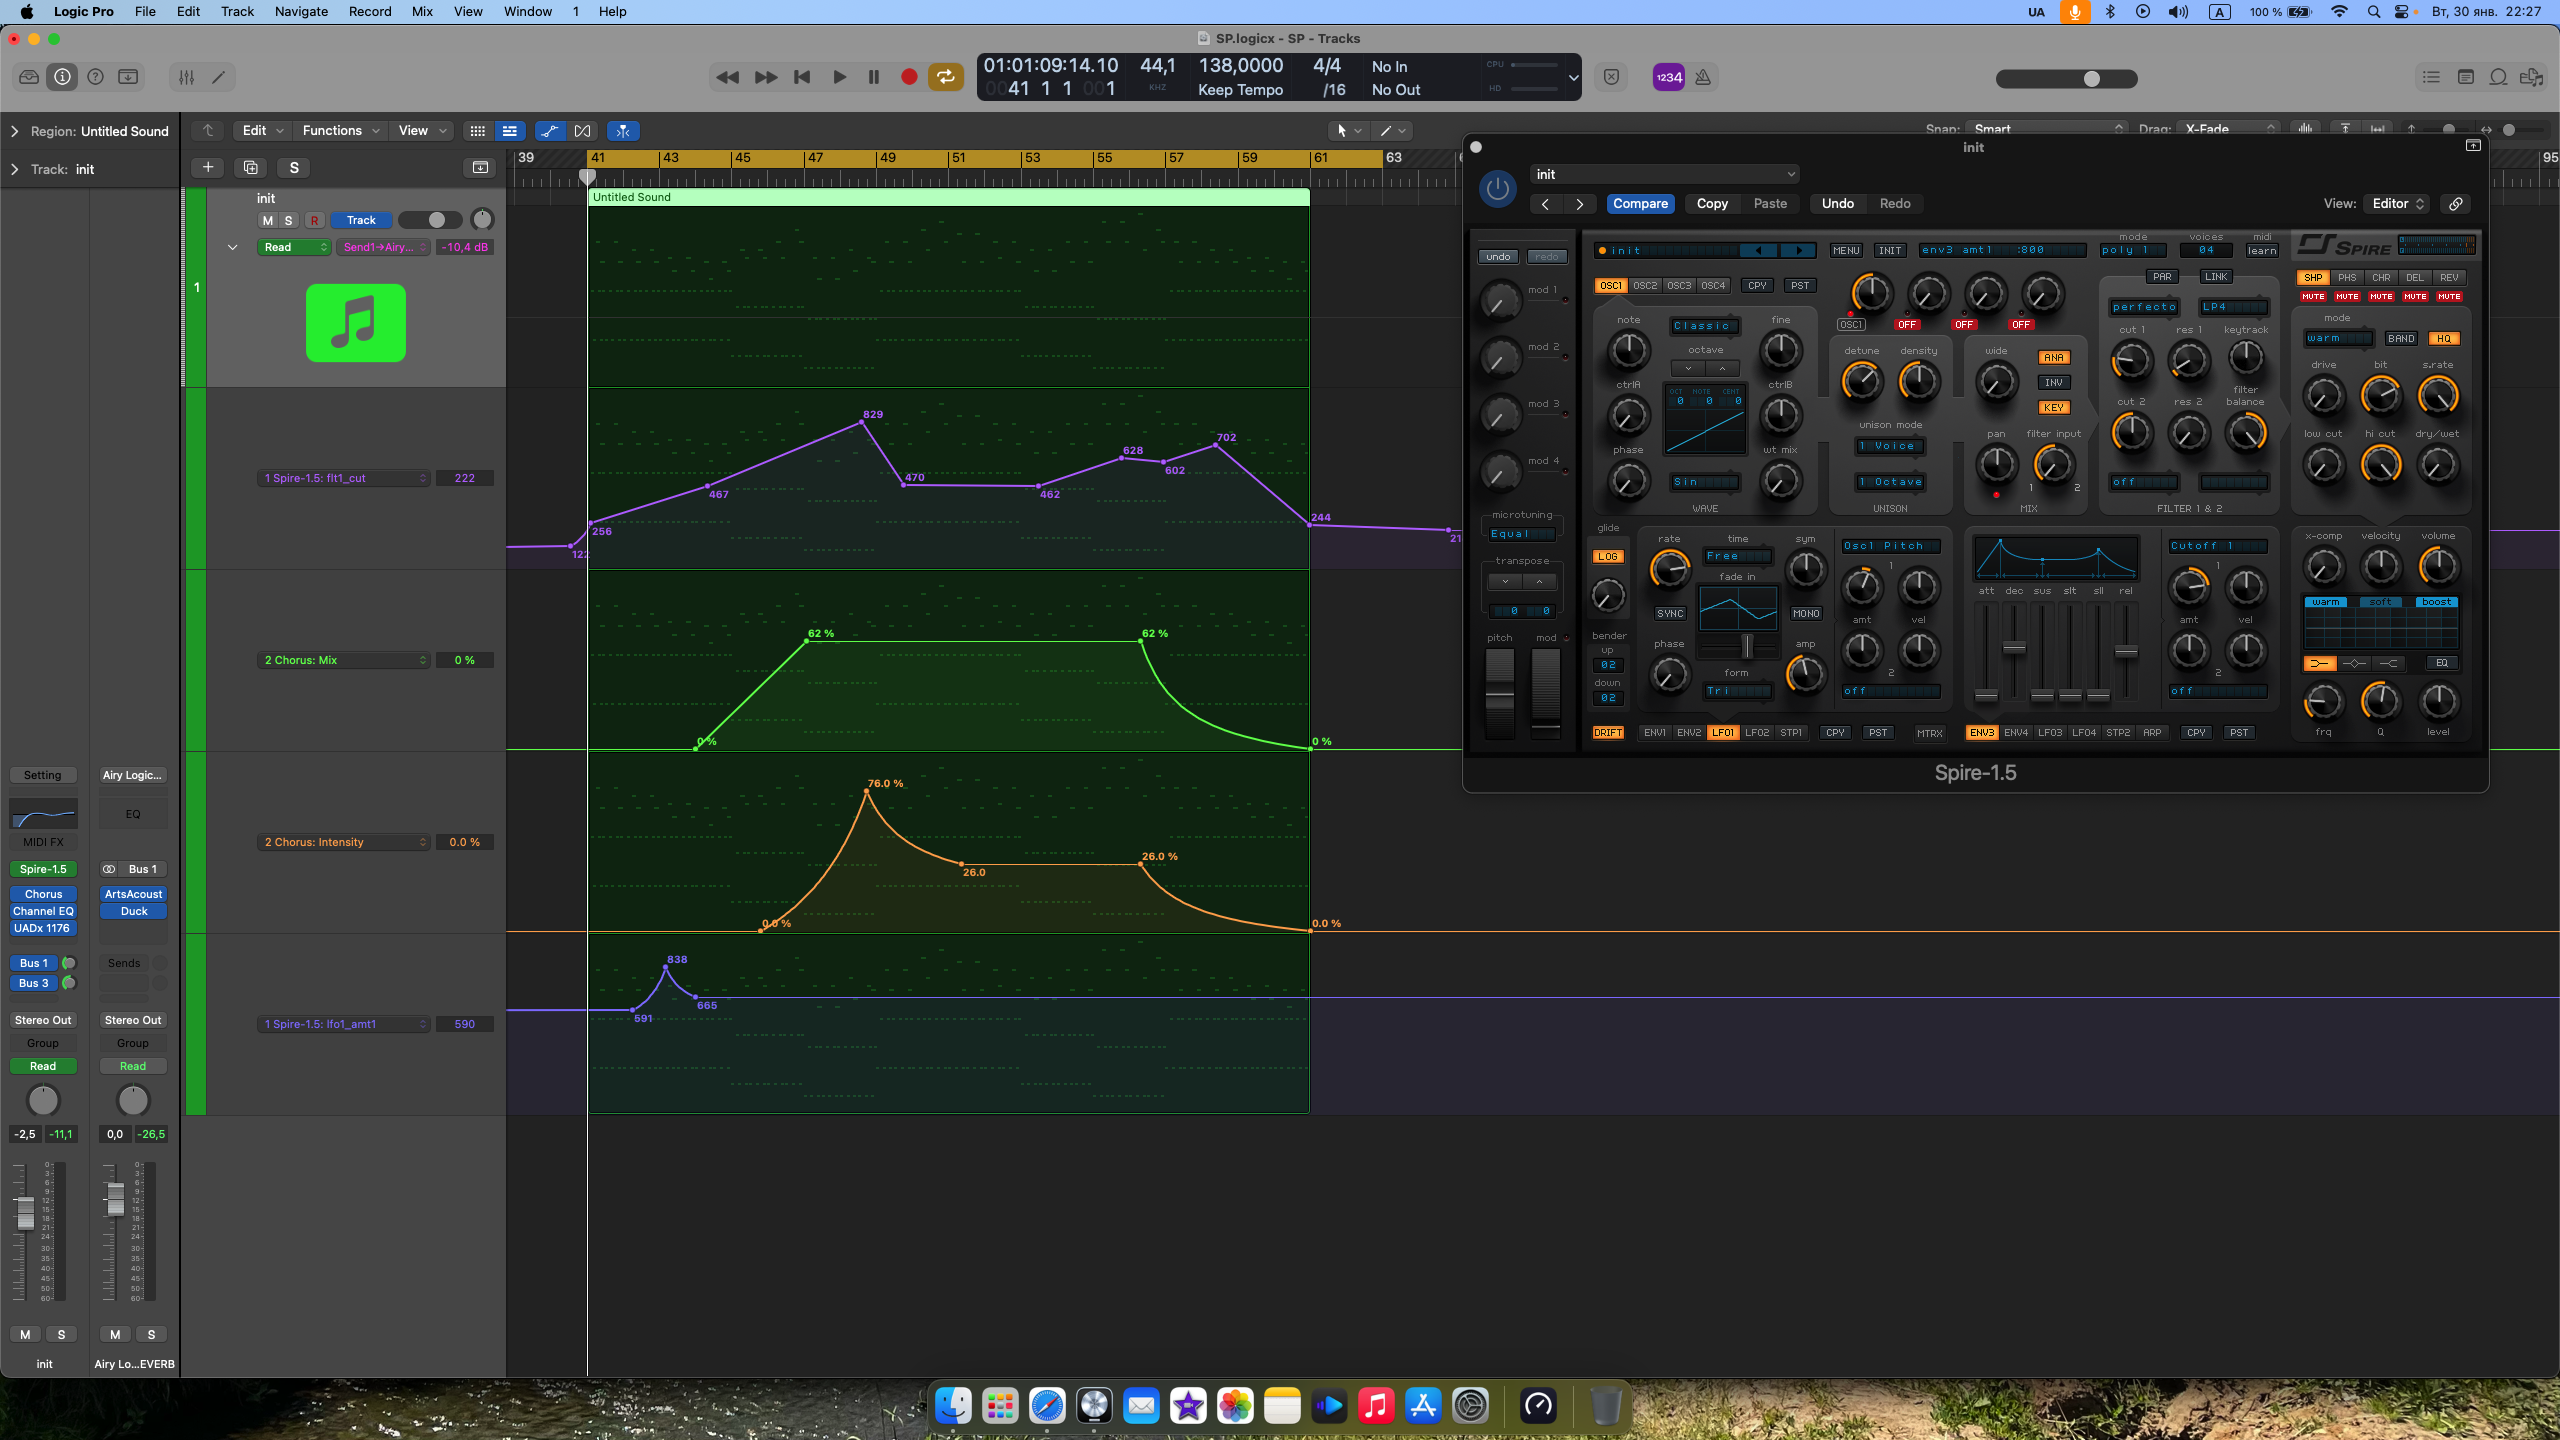Open the flt1_cut automation parameter dropdown
The width and height of the screenshot is (2560, 1440).
click(x=344, y=478)
